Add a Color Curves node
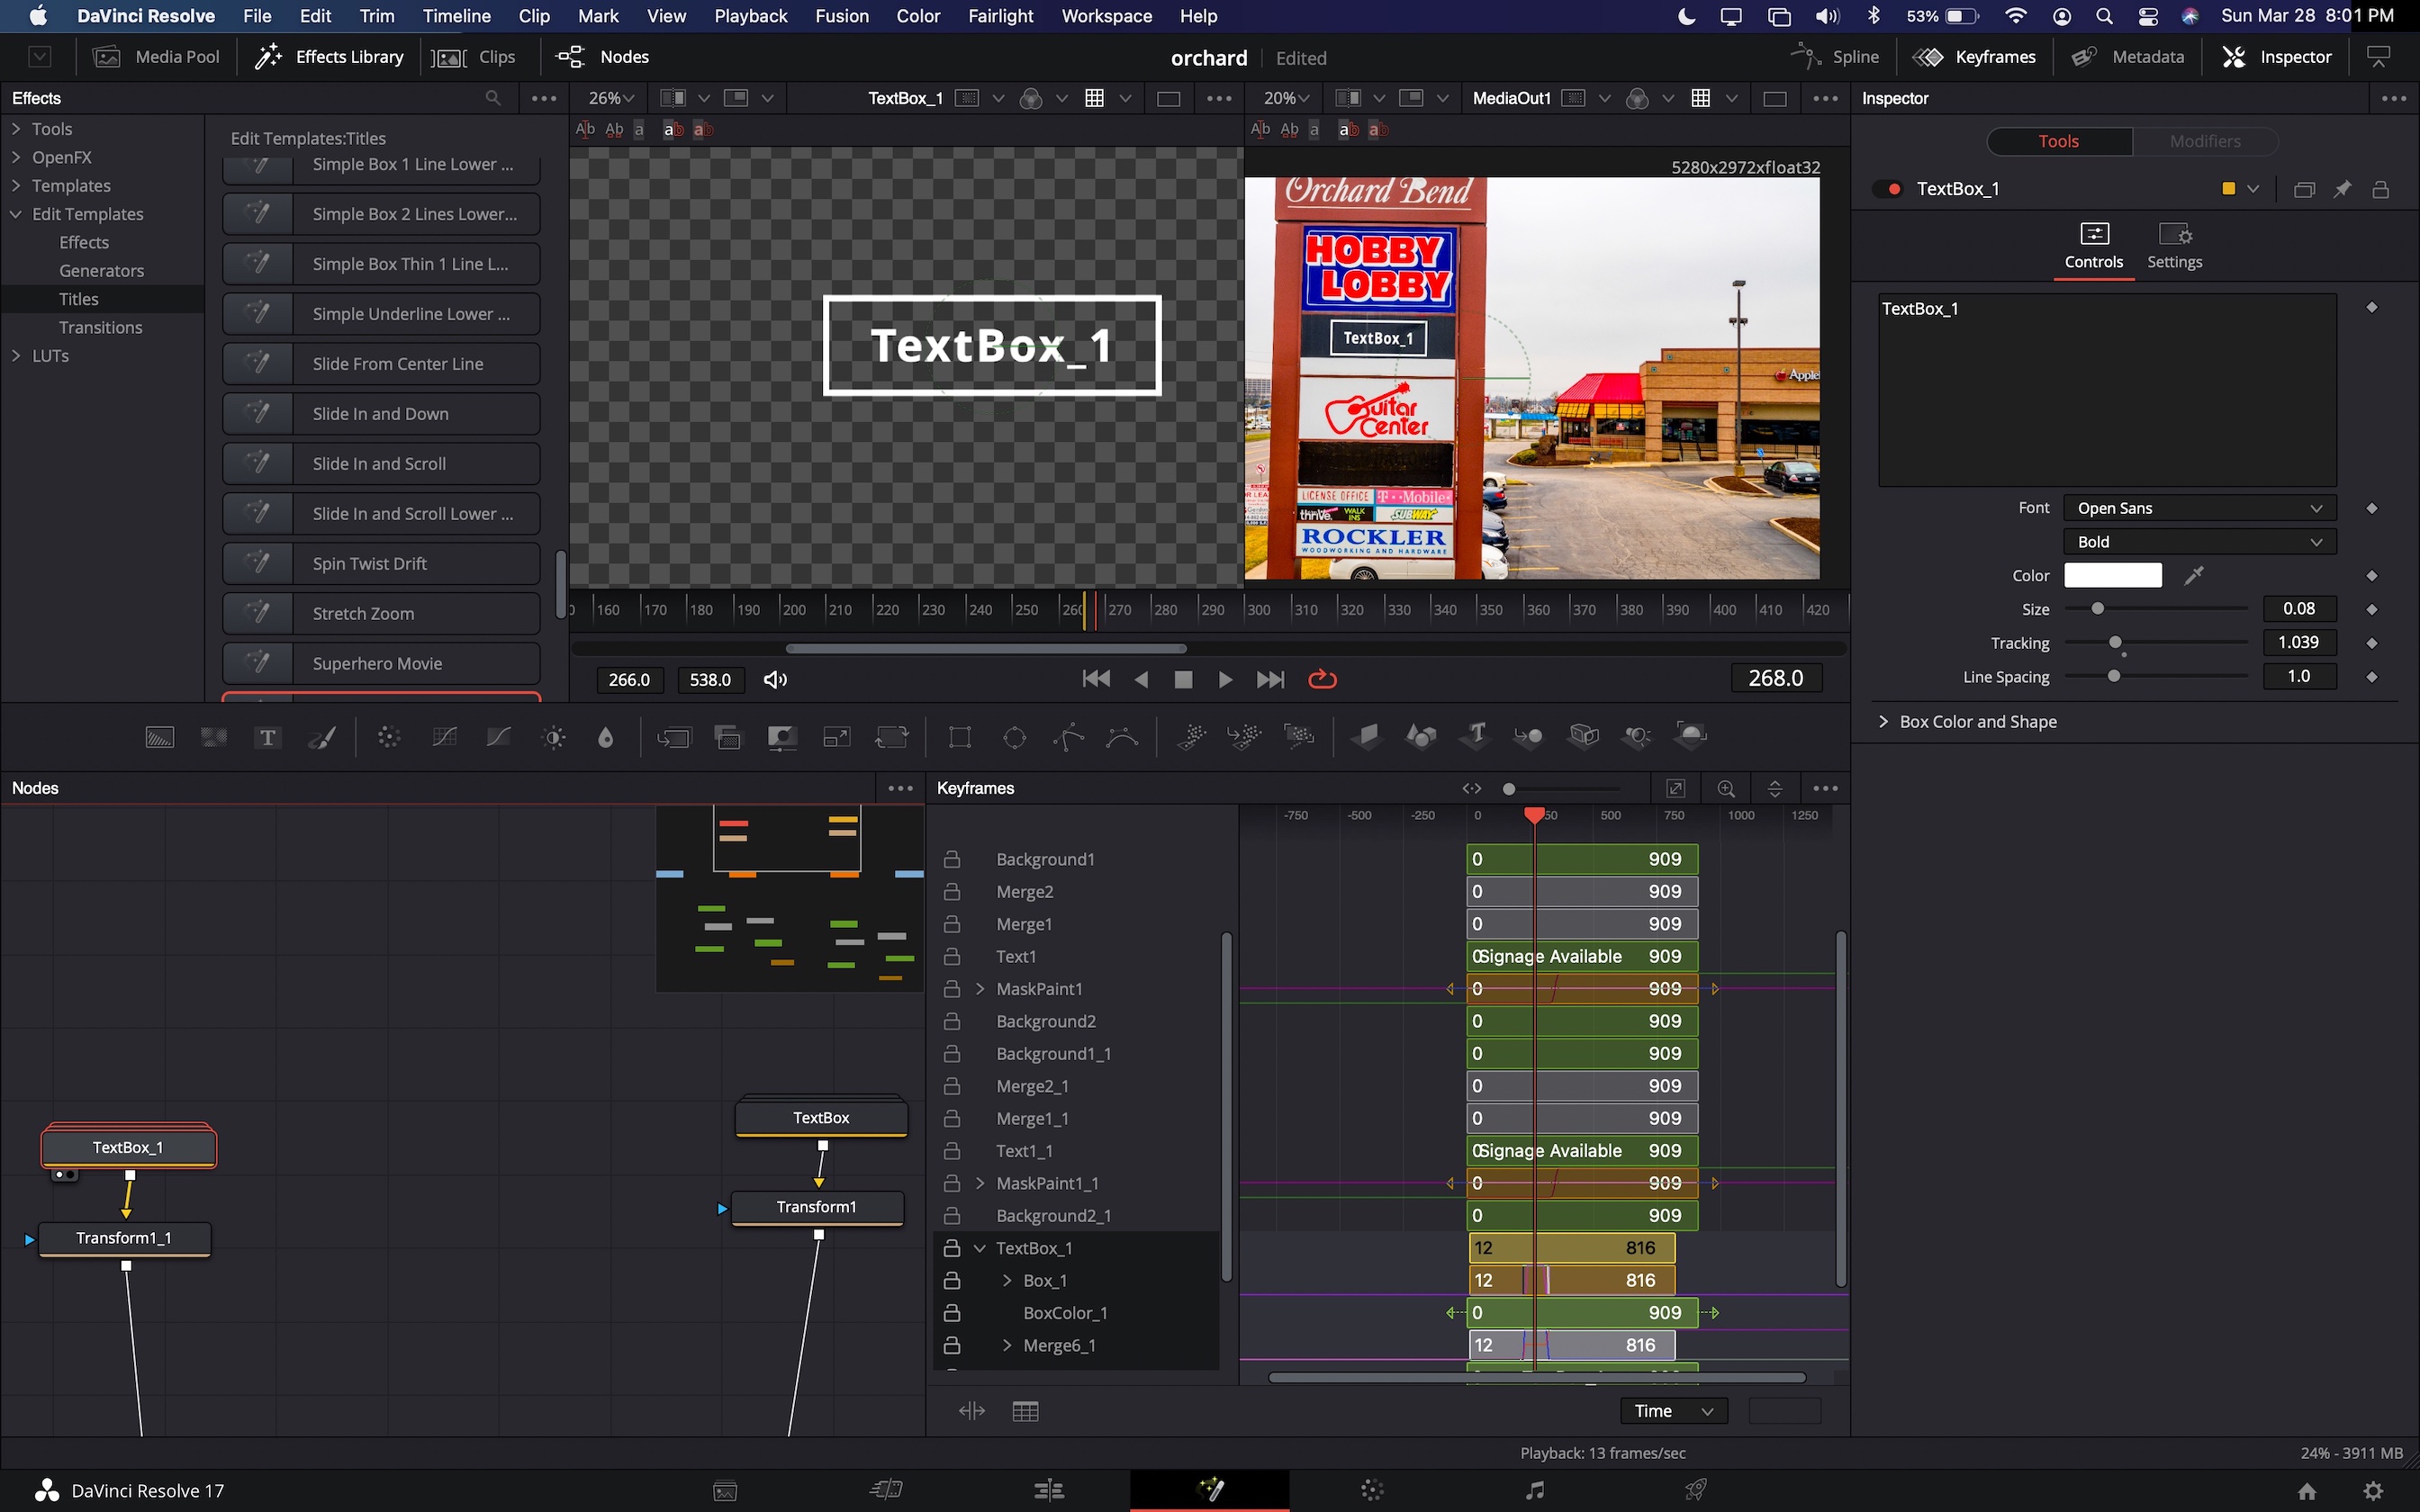This screenshot has width=2420, height=1512. (444, 737)
